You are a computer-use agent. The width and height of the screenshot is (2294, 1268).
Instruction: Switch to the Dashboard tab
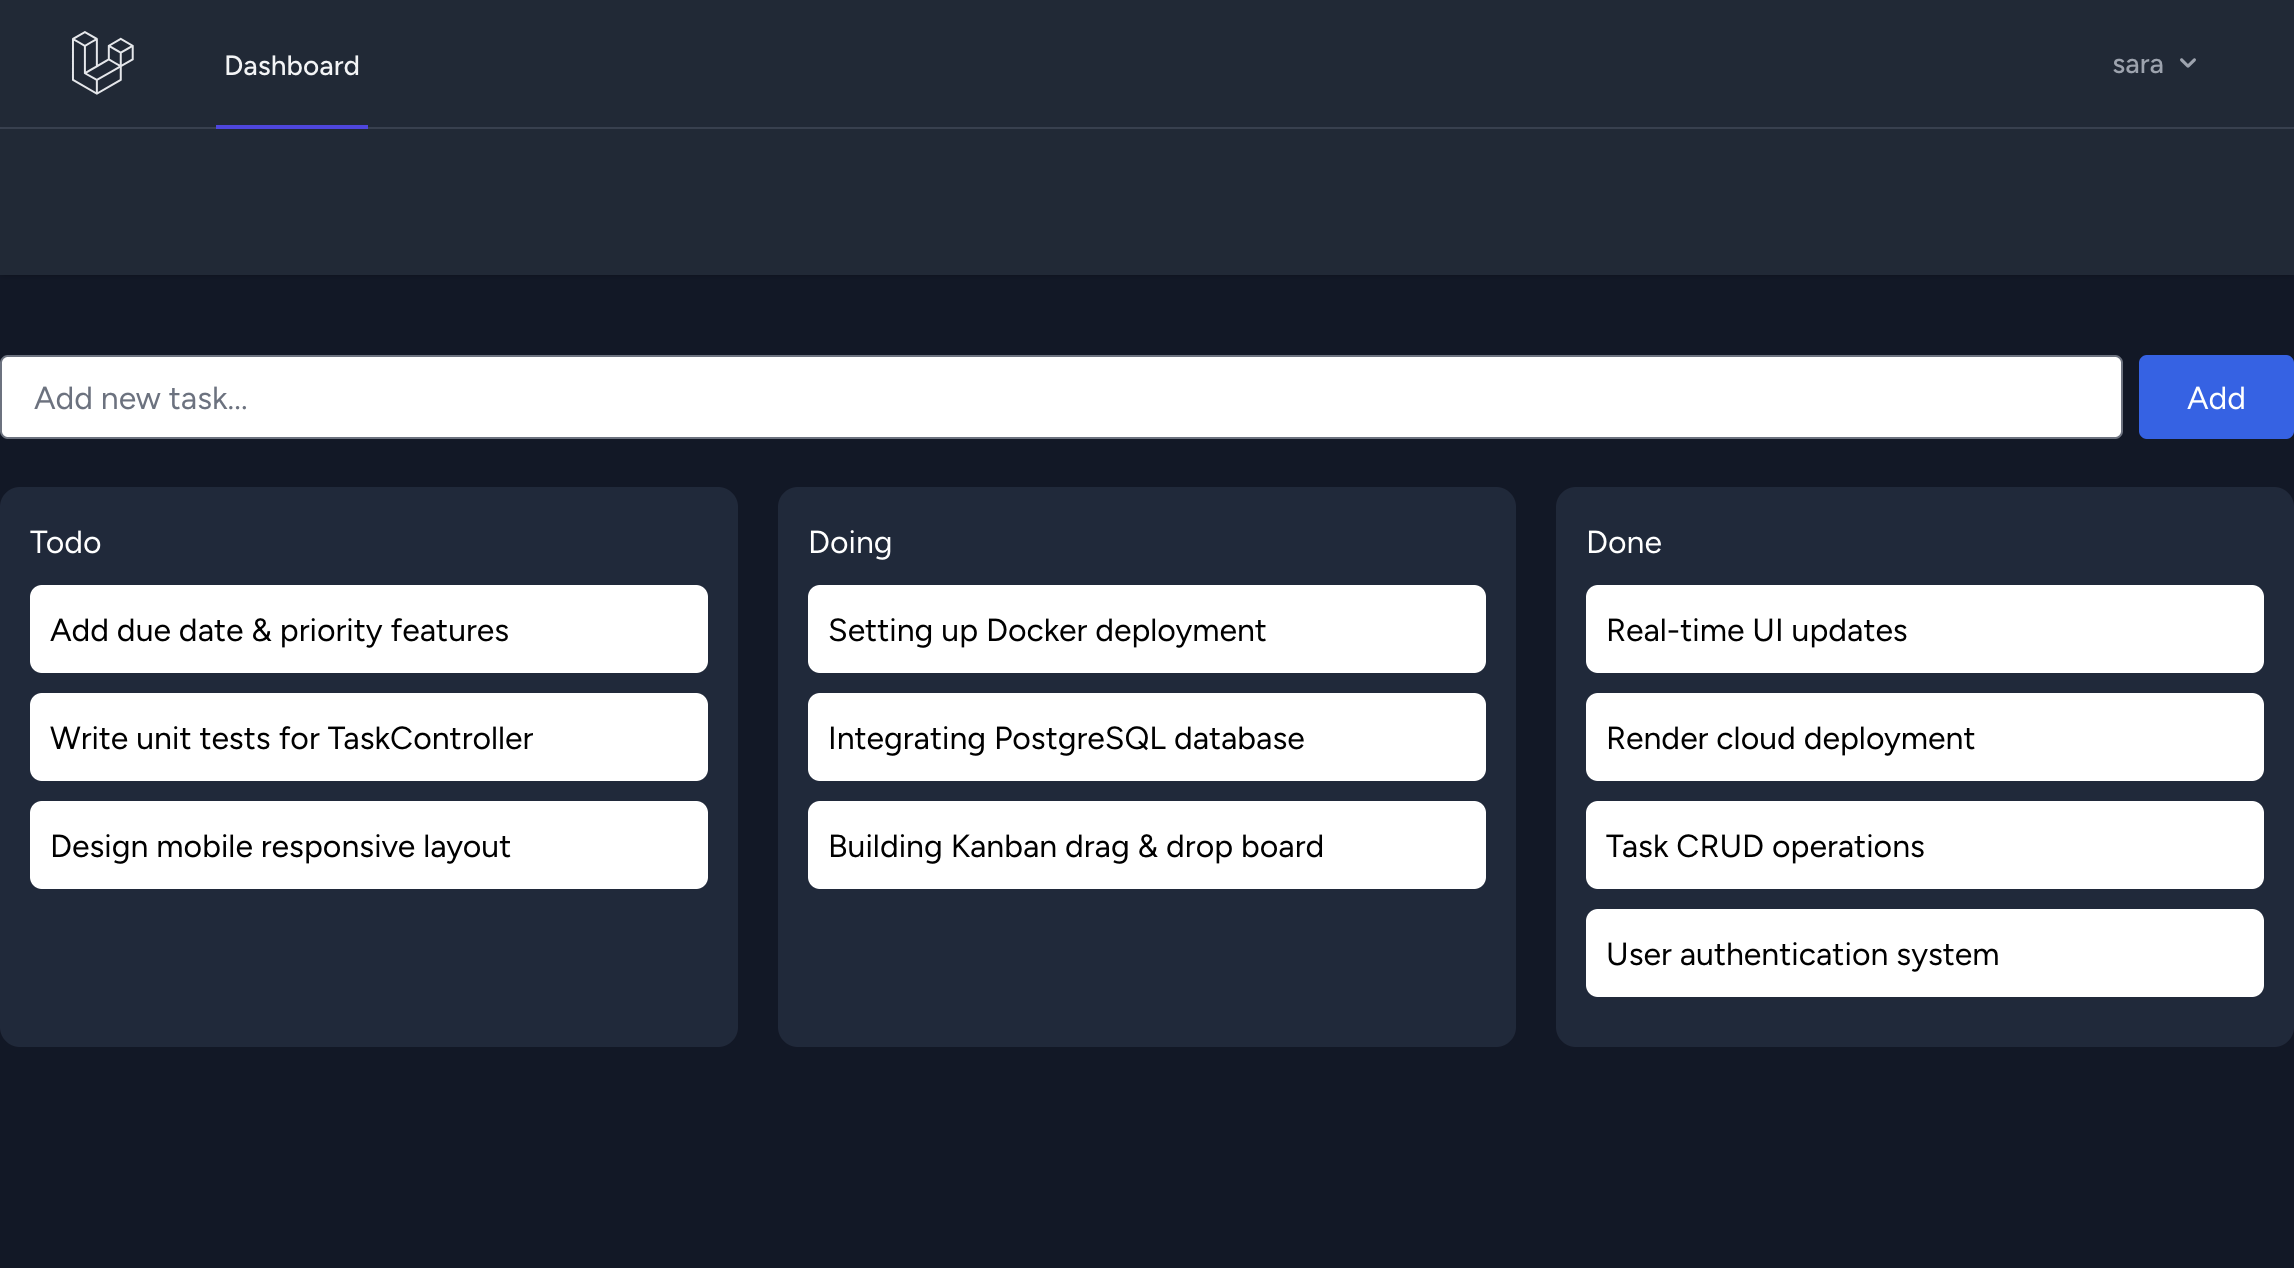(x=292, y=64)
